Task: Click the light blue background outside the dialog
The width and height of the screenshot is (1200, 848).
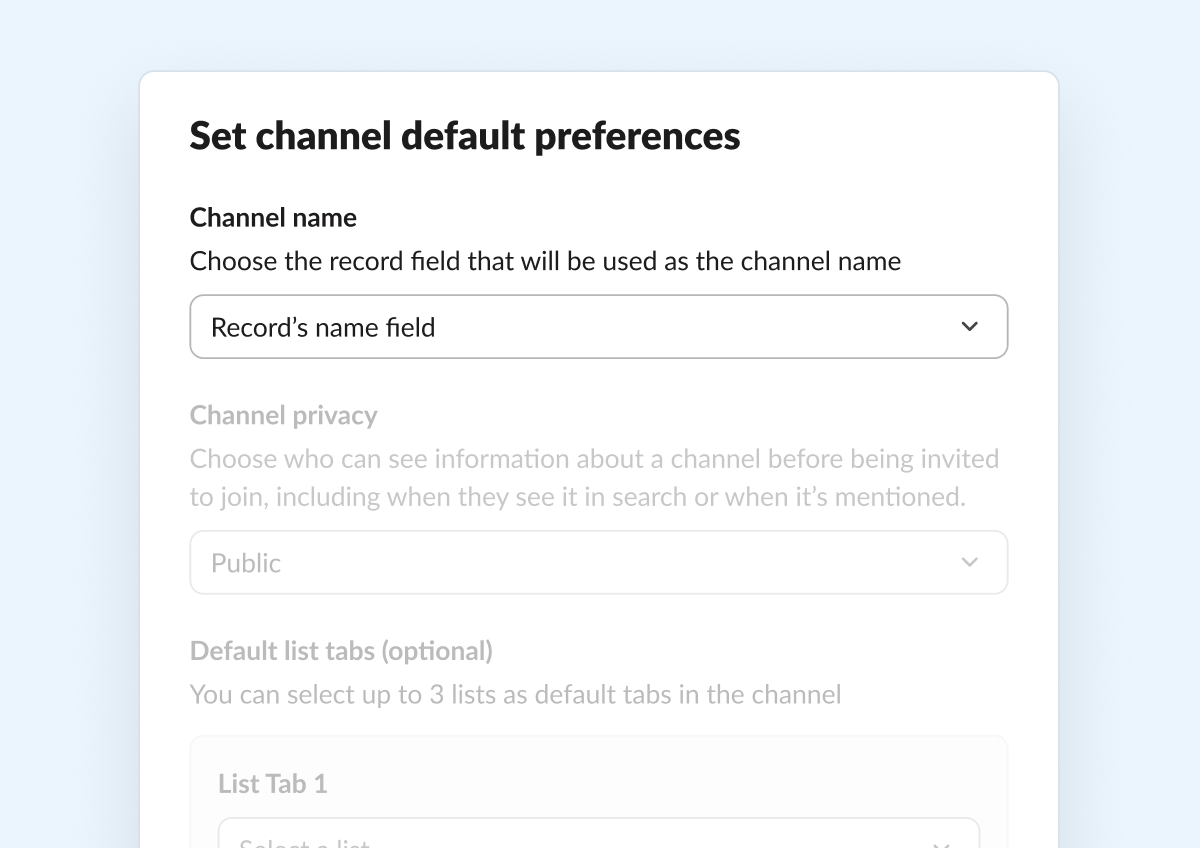Action: pyautogui.click(x=70, y=400)
